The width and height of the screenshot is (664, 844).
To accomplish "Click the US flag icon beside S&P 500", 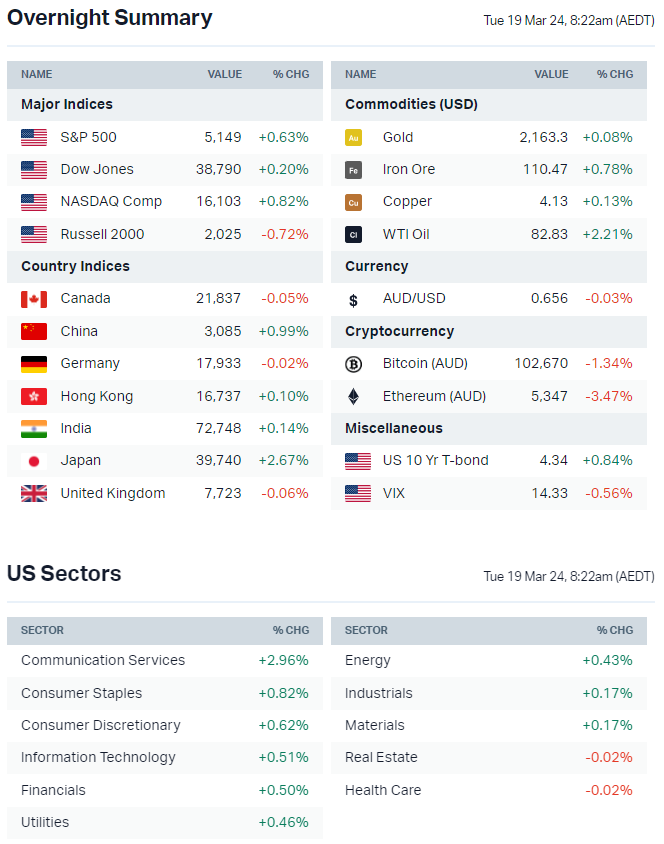I will (34, 137).
